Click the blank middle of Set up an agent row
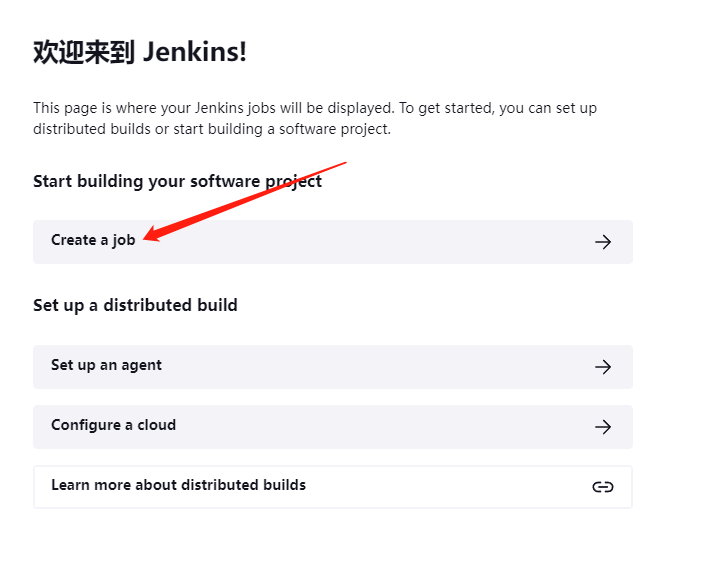The height and width of the screenshot is (575, 701). coord(380,367)
